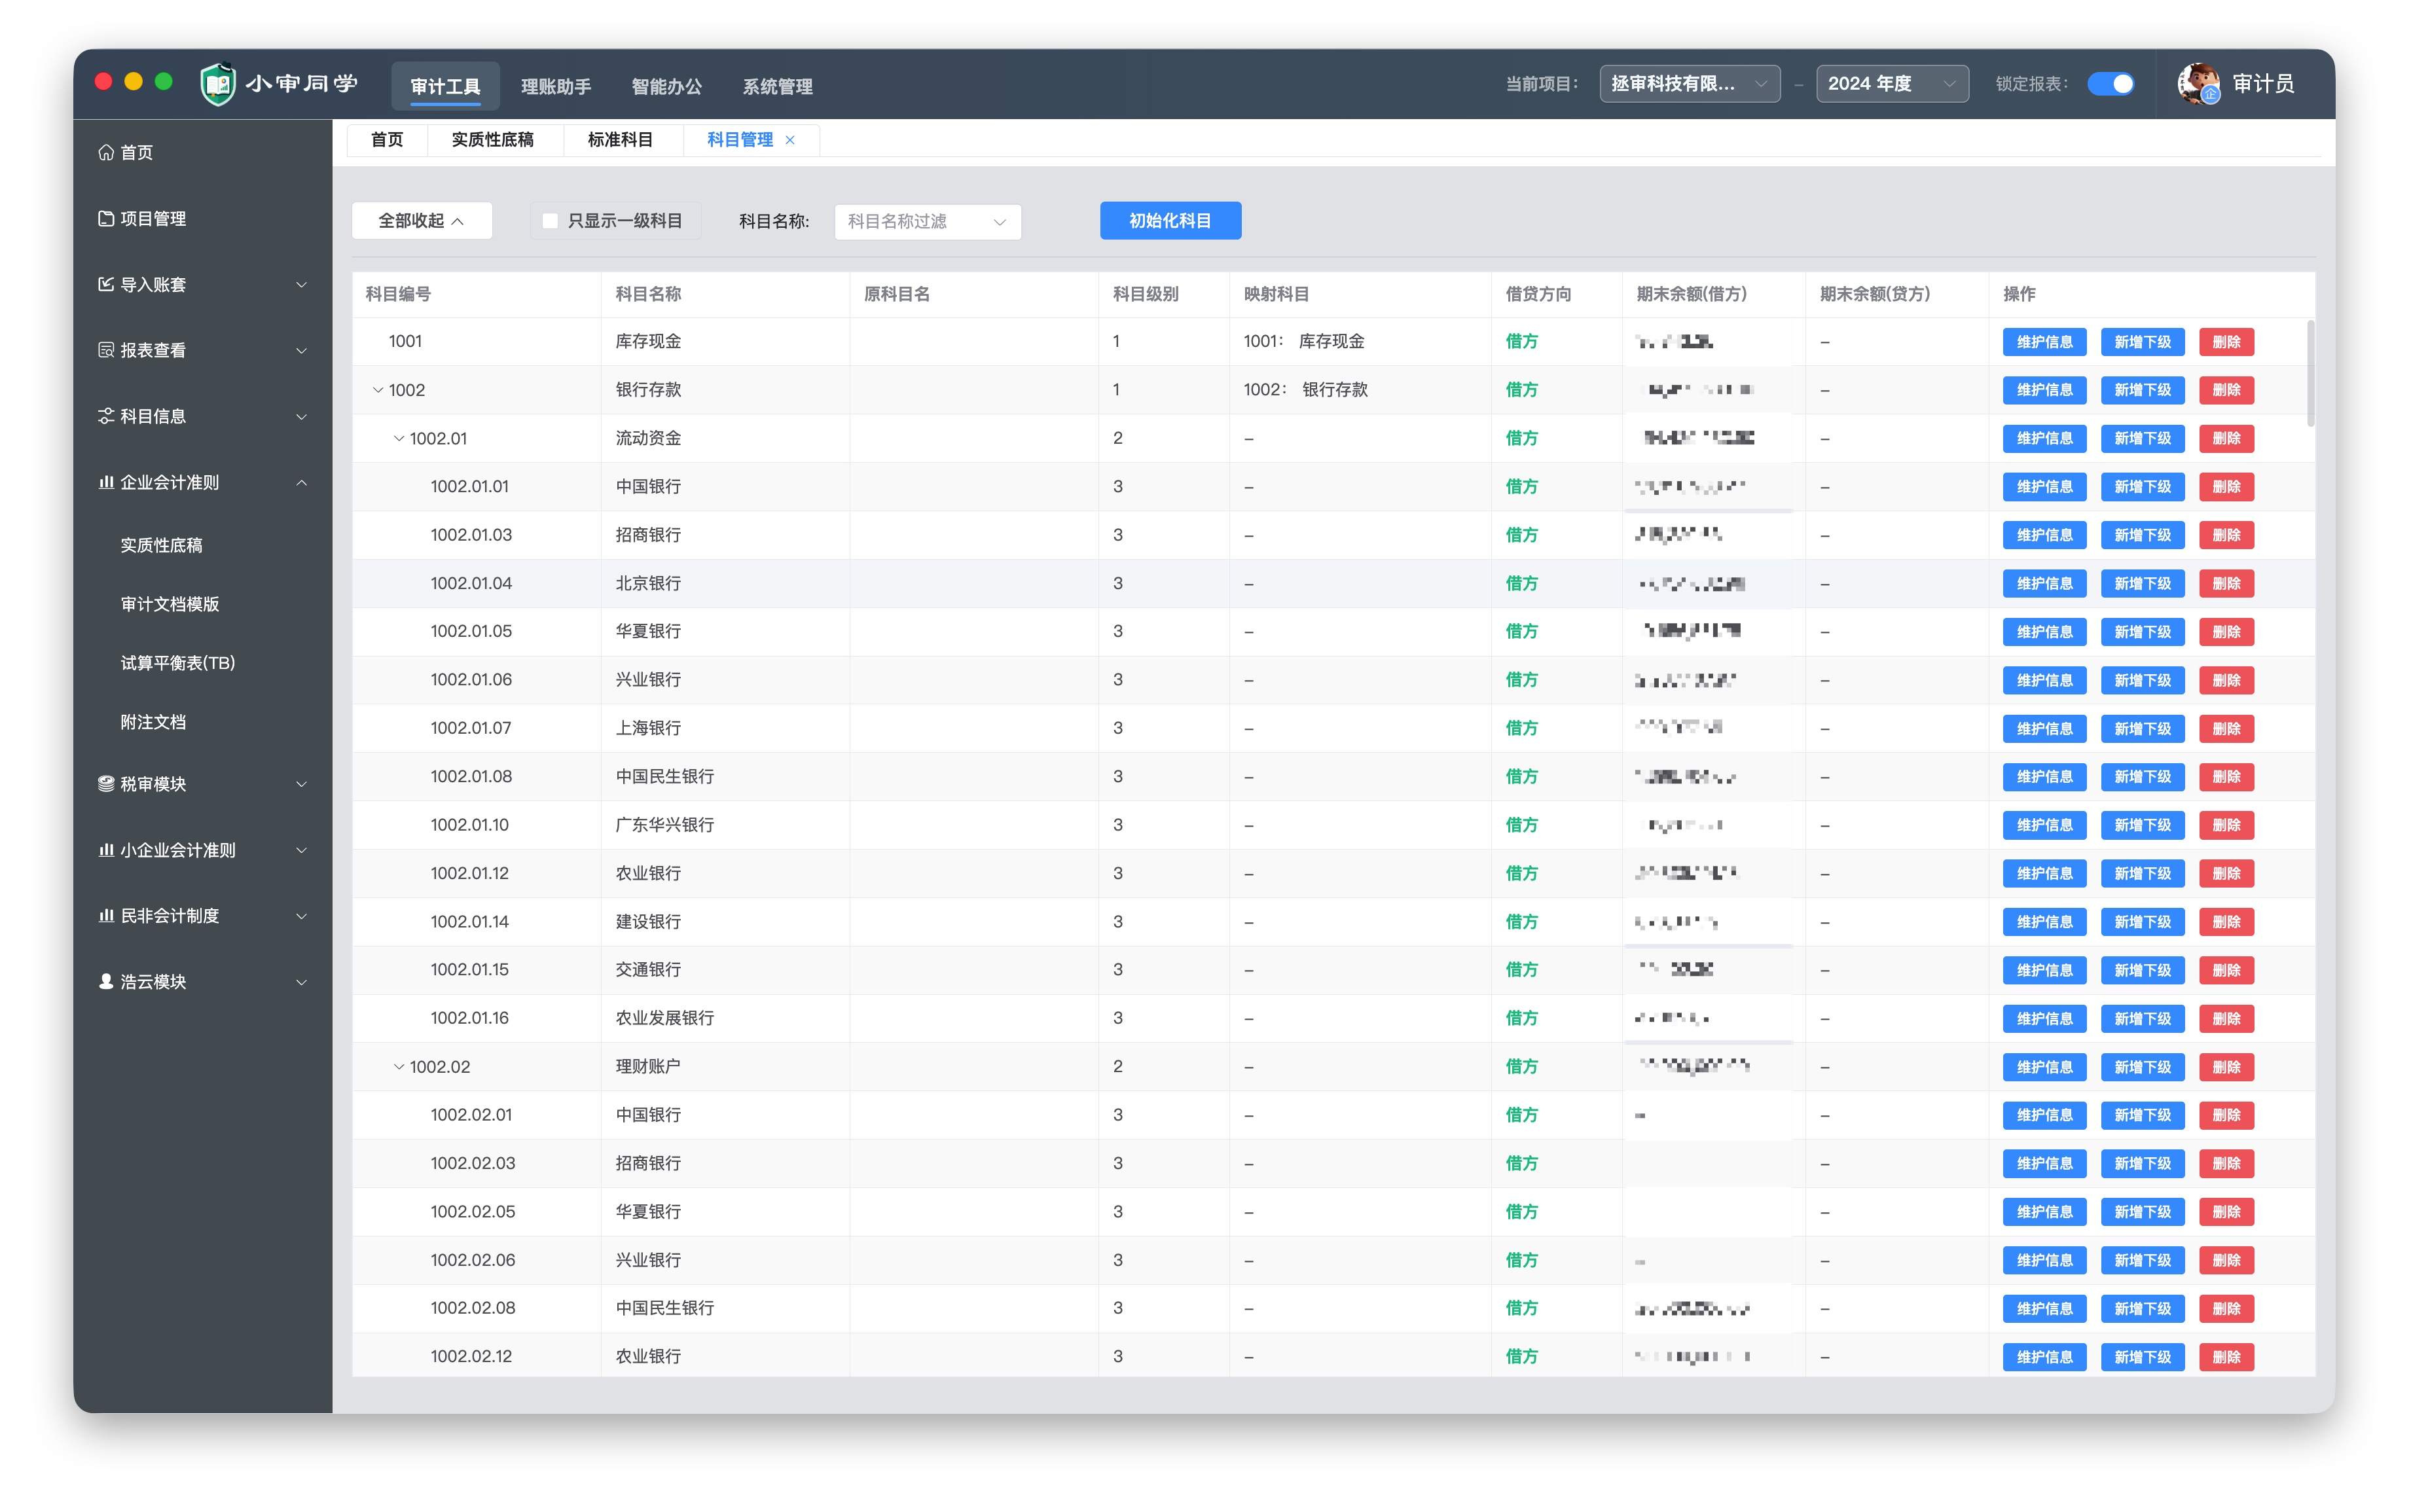The width and height of the screenshot is (2409, 1512).
Task: Expand the 税审模块 sidebar chevron
Action: point(301,785)
